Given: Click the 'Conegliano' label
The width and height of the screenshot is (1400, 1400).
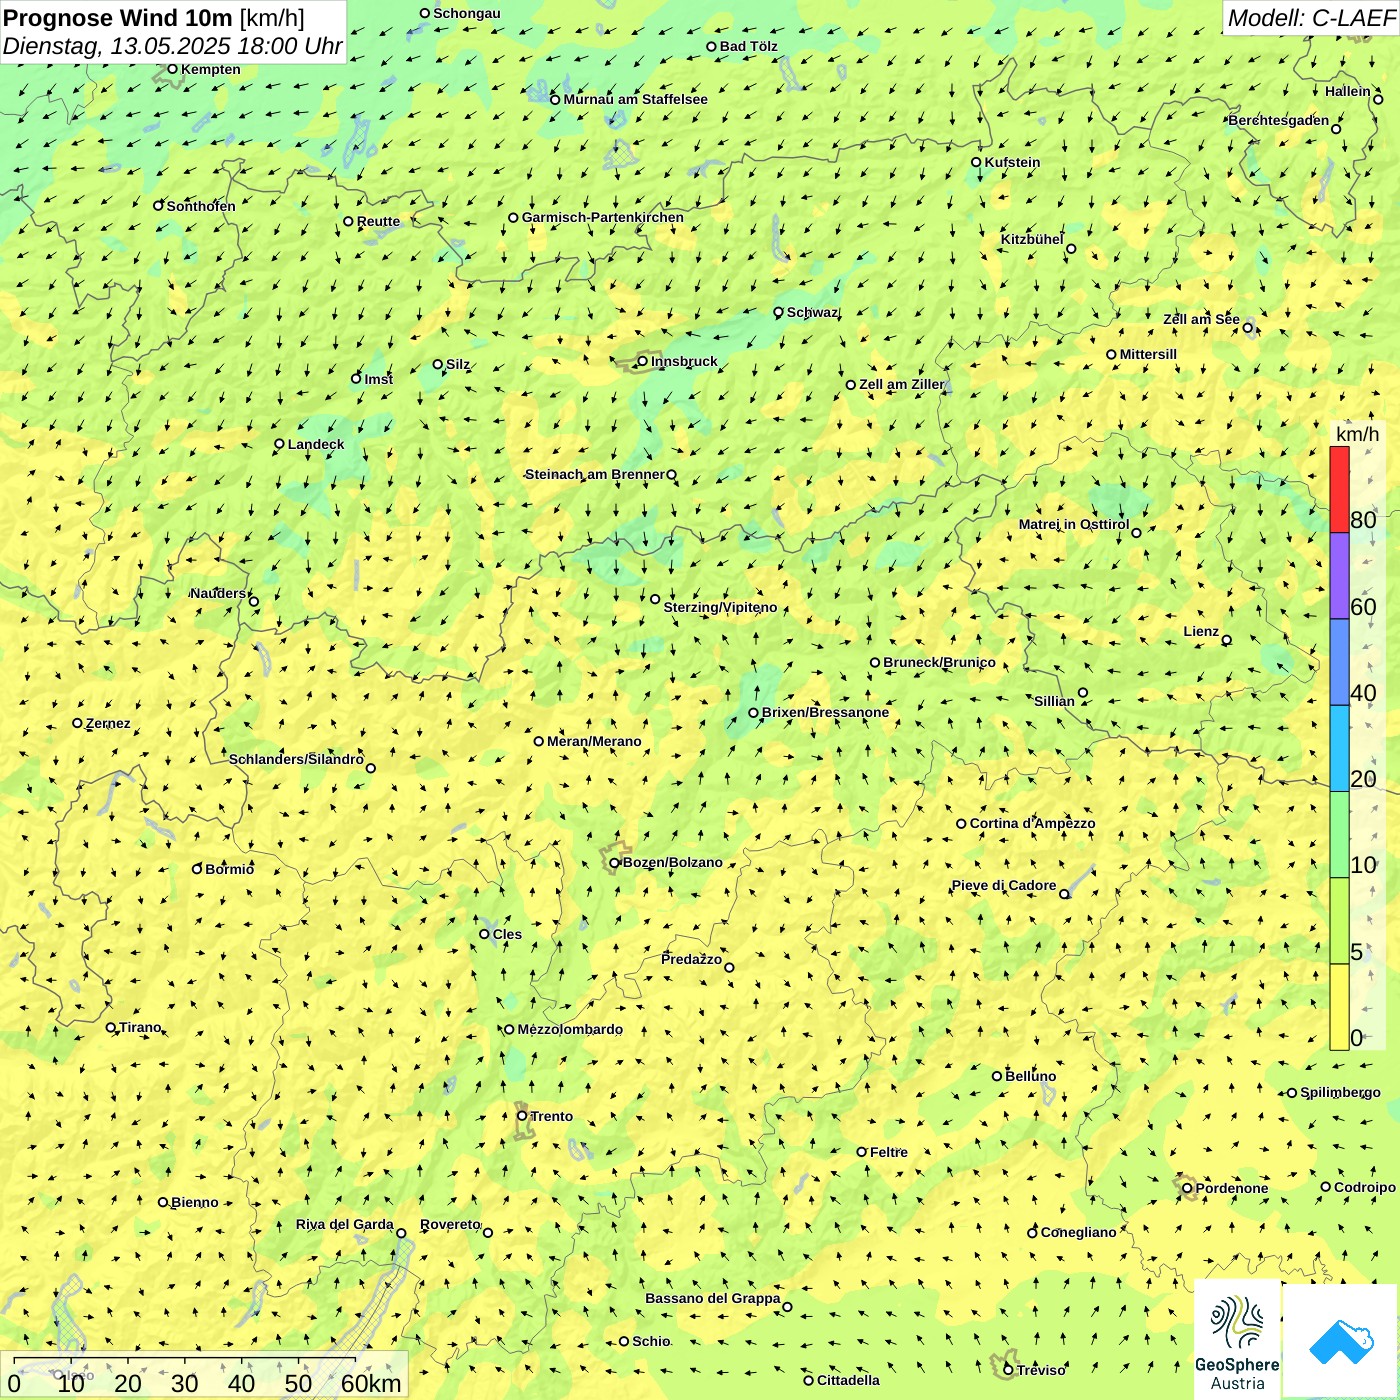Looking at the screenshot, I should tap(1078, 1232).
